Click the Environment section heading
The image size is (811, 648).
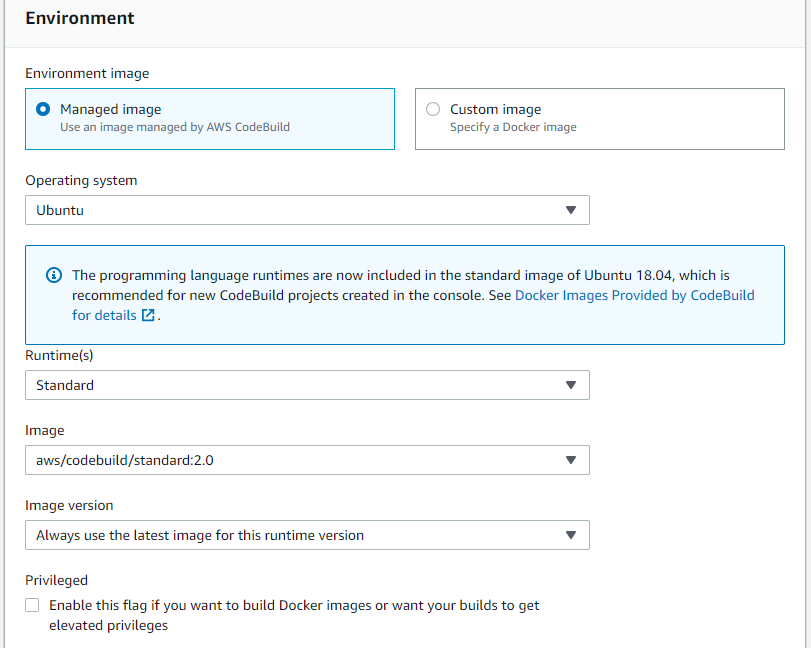(80, 18)
